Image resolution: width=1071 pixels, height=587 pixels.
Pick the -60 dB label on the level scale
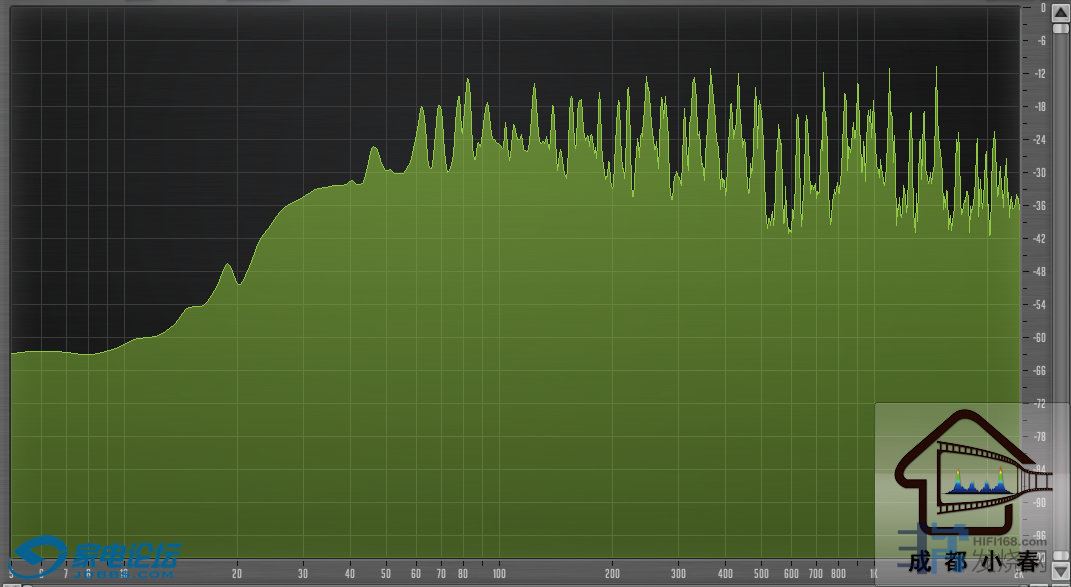point(1040,338)
